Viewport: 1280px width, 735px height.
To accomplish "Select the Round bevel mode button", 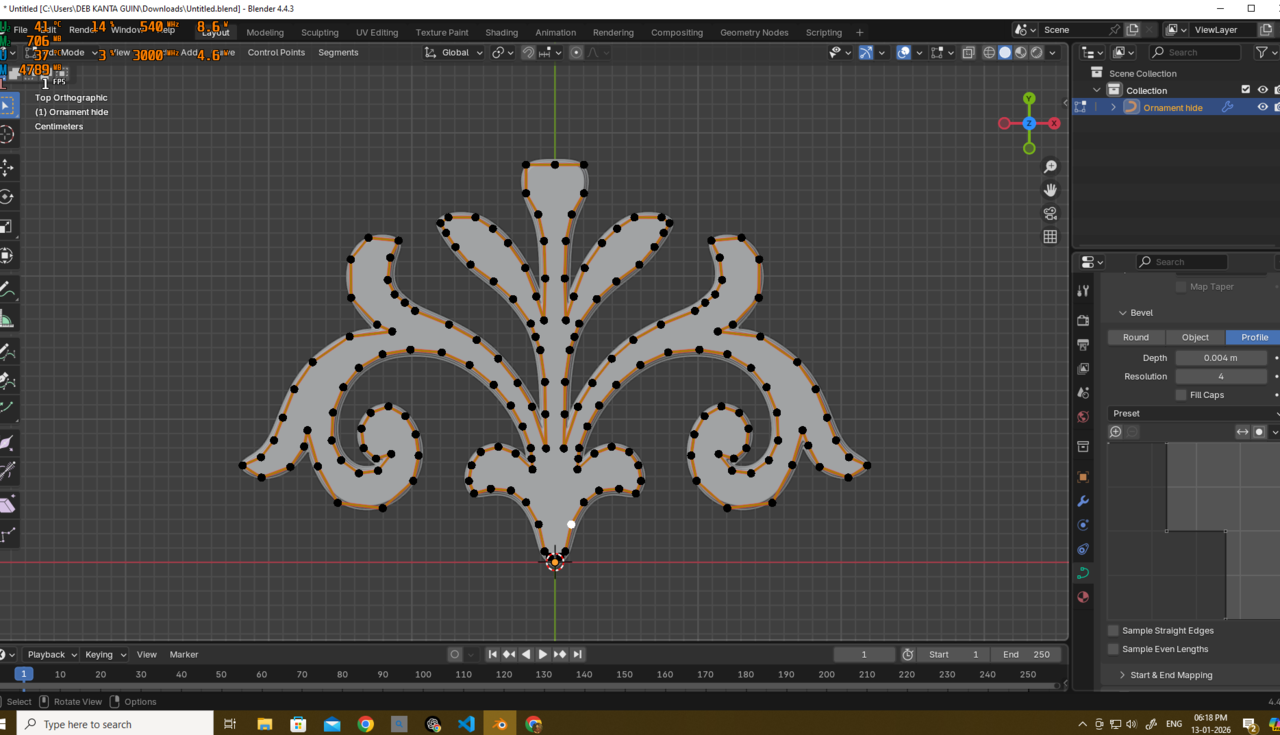I will tap(1136, 337).
